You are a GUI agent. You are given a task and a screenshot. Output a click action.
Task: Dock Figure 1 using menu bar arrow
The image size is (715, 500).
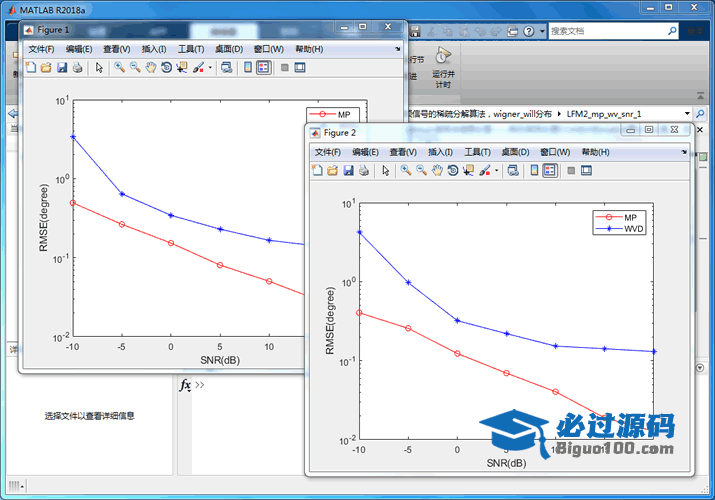point(398,49)
